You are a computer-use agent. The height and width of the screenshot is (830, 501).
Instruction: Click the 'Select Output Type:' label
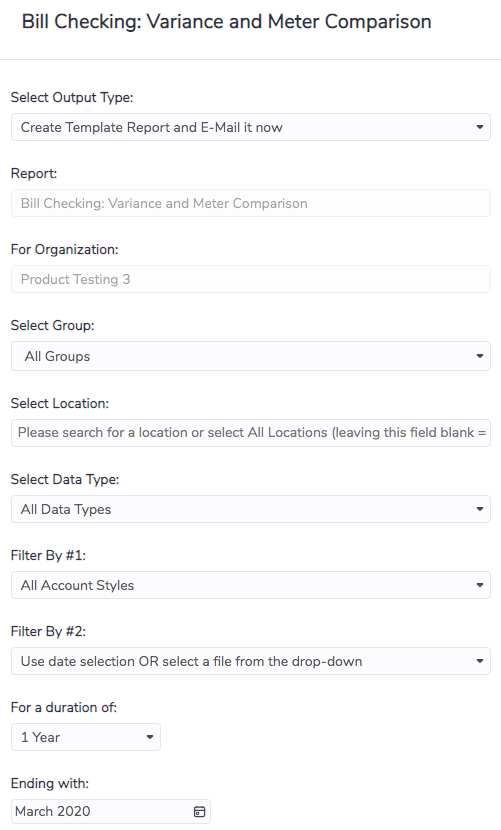(72, 97)
